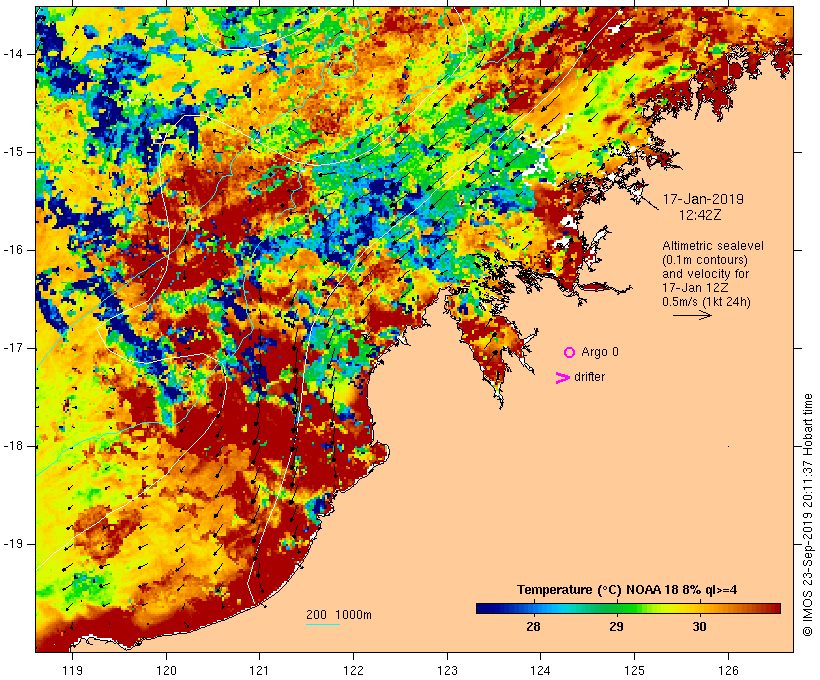Click the '123' longitude axis label
This screenshot has height=680, width=820.
447,670
